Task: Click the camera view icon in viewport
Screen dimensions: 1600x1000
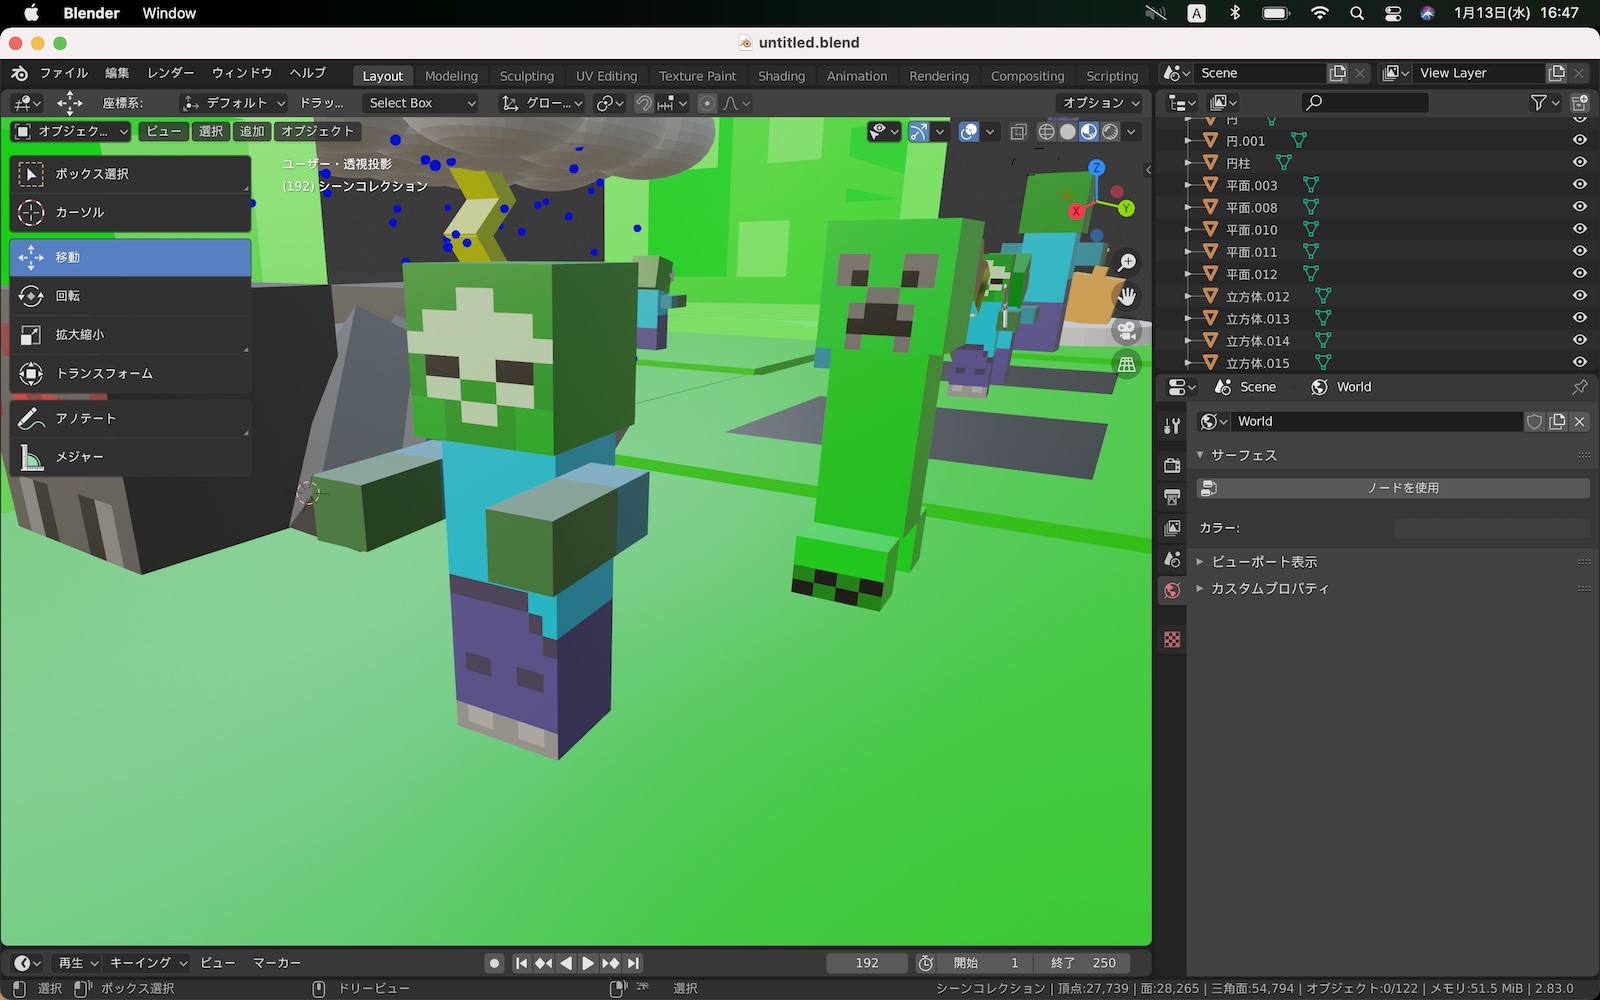Action: click(x=1127, y=331)
